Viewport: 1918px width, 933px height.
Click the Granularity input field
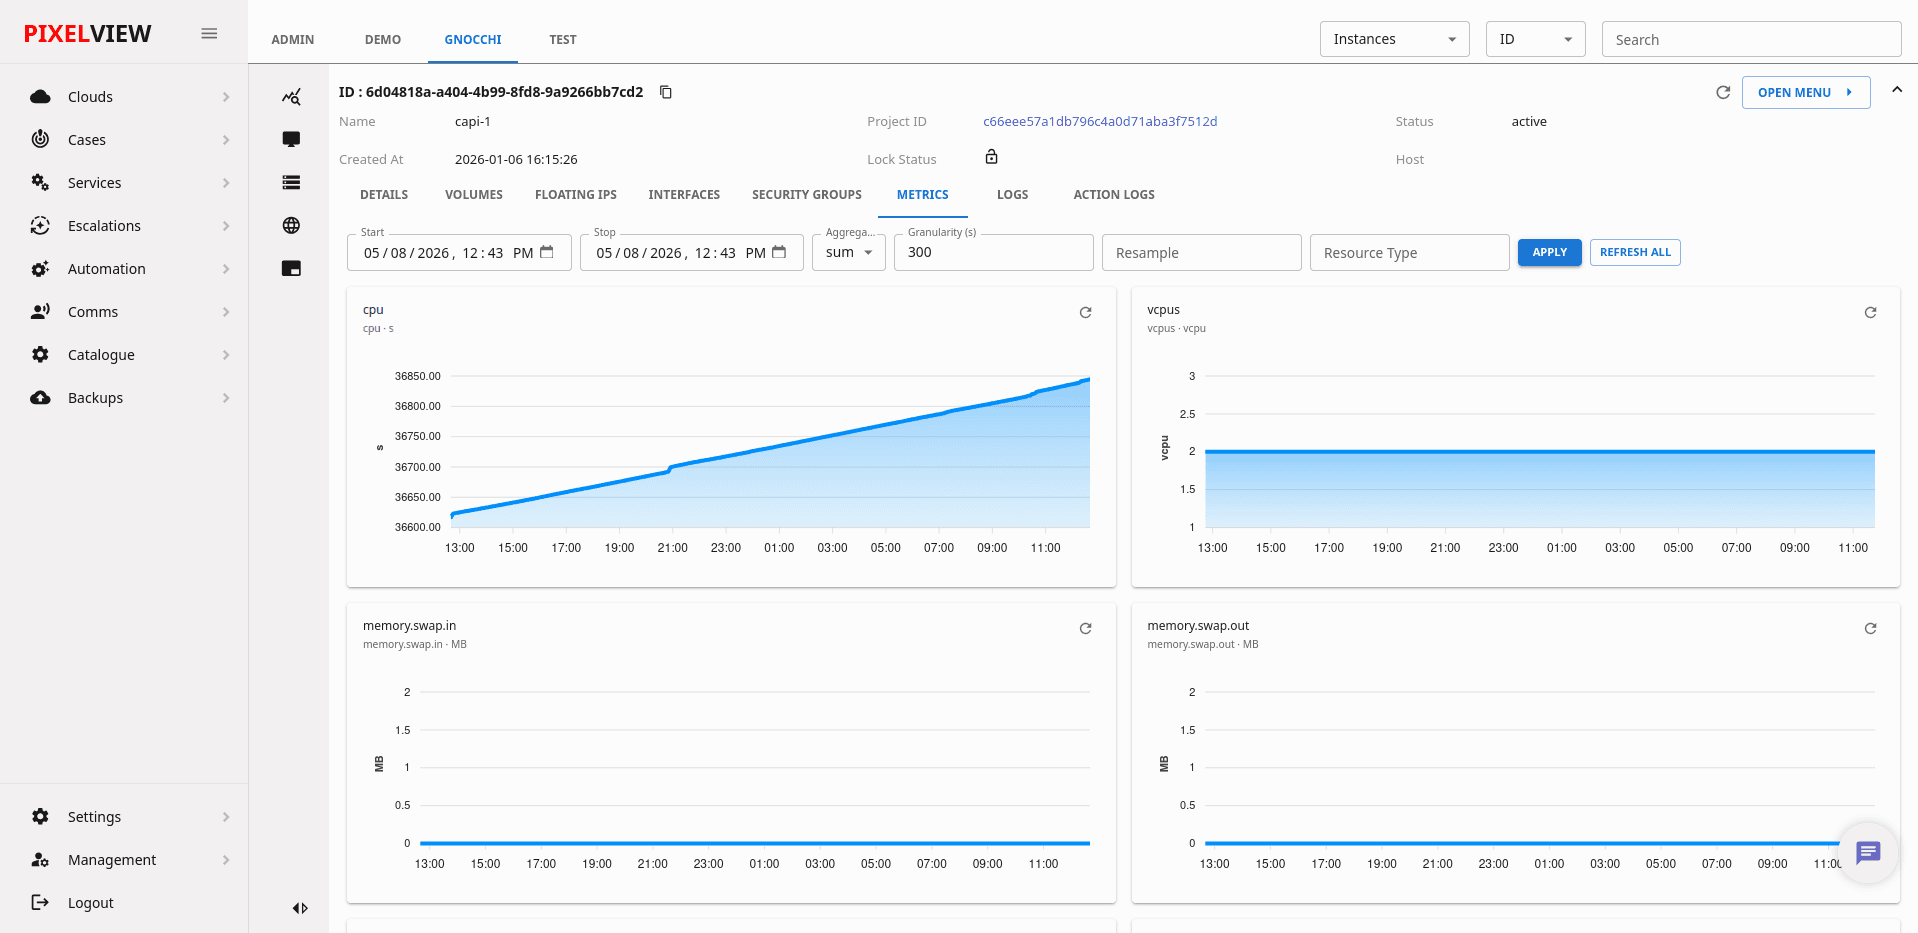[993, 252]
